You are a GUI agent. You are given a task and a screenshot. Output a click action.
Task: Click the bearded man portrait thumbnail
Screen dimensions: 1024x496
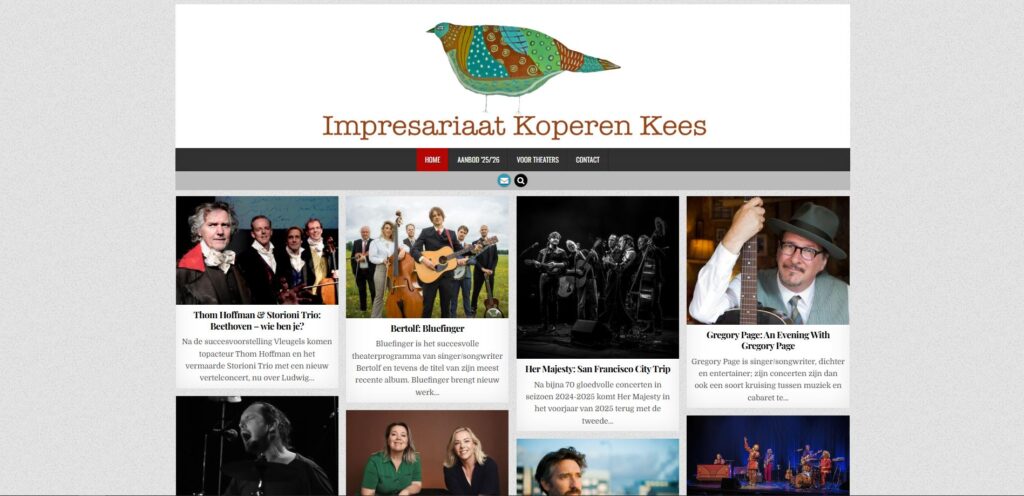pos(598,467)
